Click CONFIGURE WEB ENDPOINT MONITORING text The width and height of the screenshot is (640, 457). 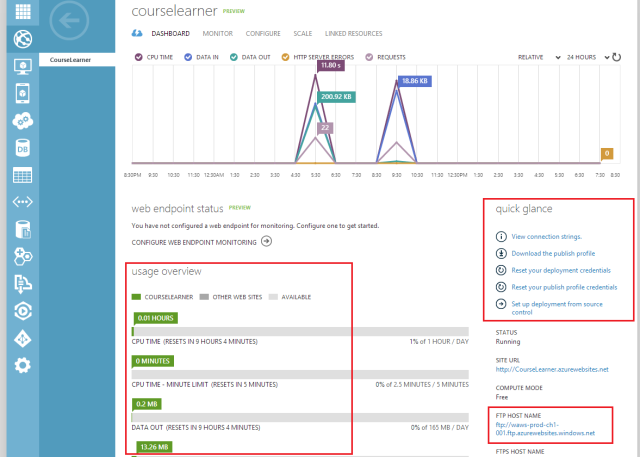[x=194, y=242]
